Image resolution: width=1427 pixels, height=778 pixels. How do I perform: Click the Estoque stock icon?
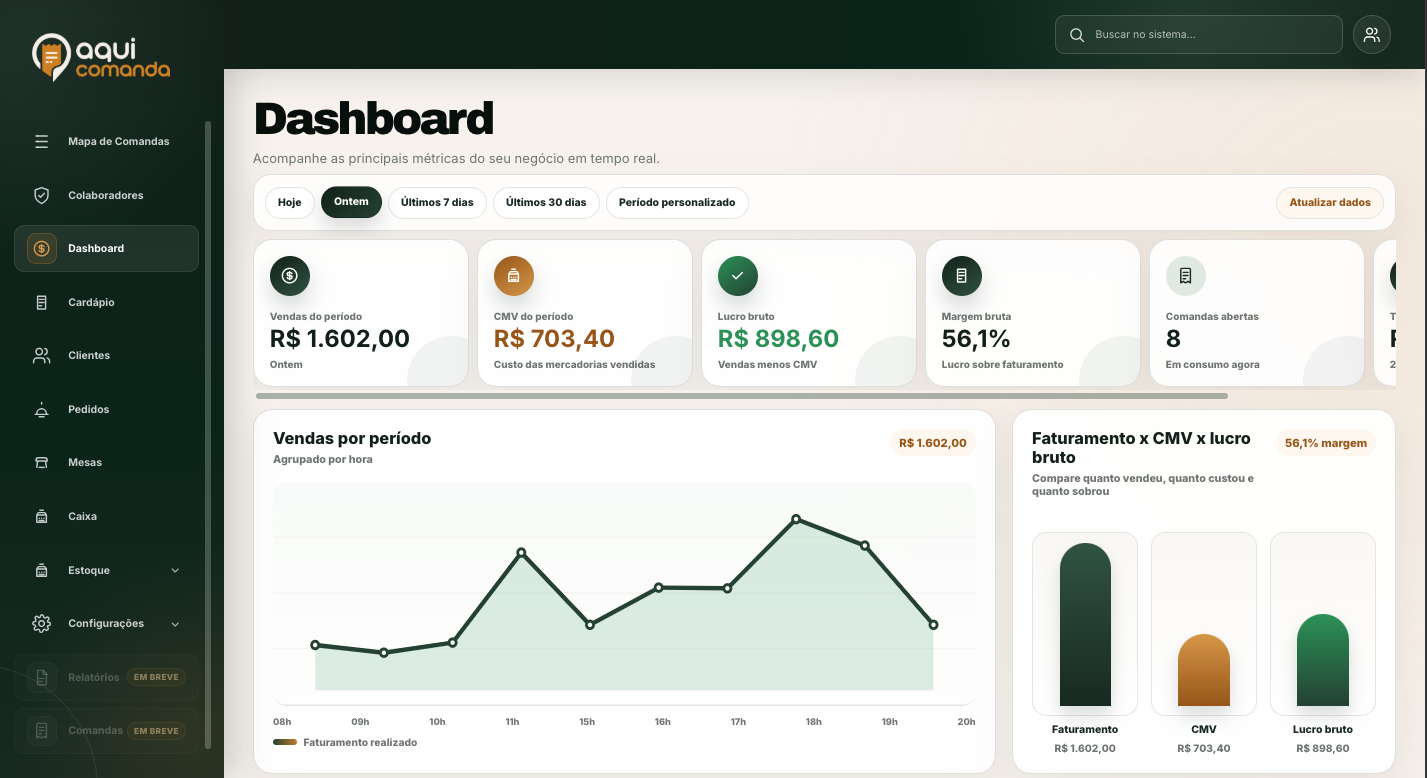[x=41, y=570]
